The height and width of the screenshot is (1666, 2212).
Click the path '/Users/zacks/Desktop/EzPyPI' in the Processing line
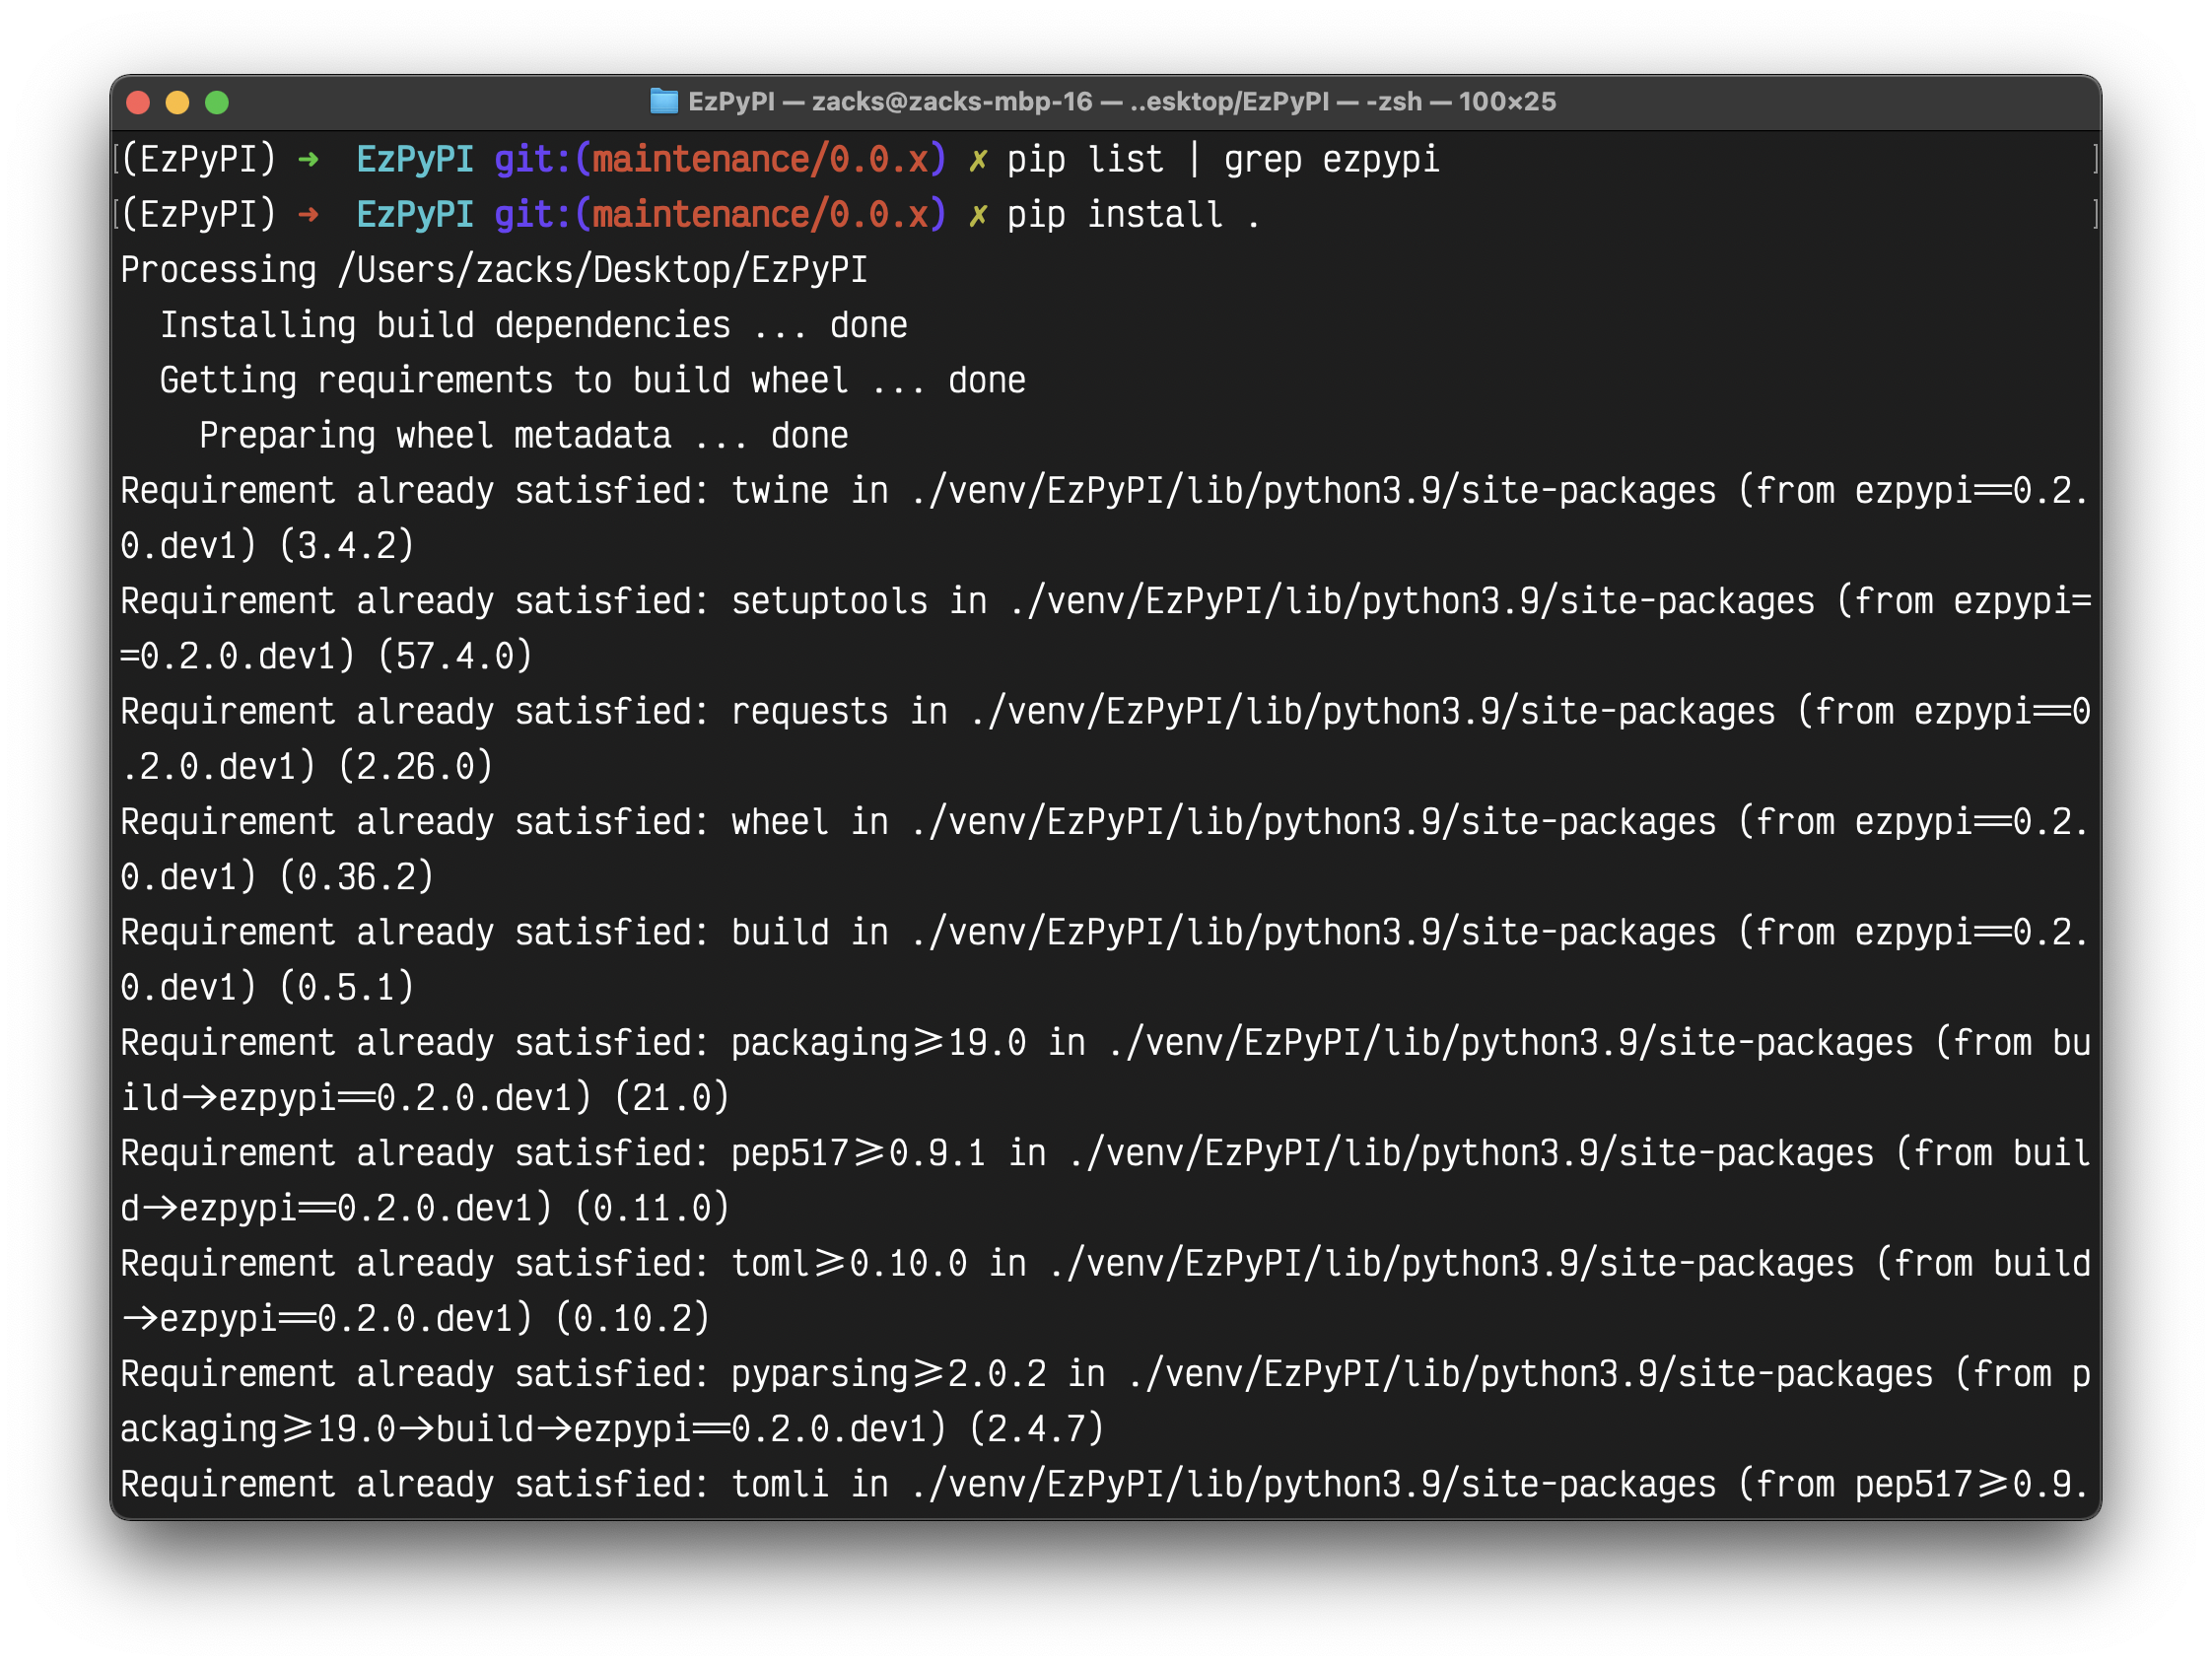(x=603, y=270)
